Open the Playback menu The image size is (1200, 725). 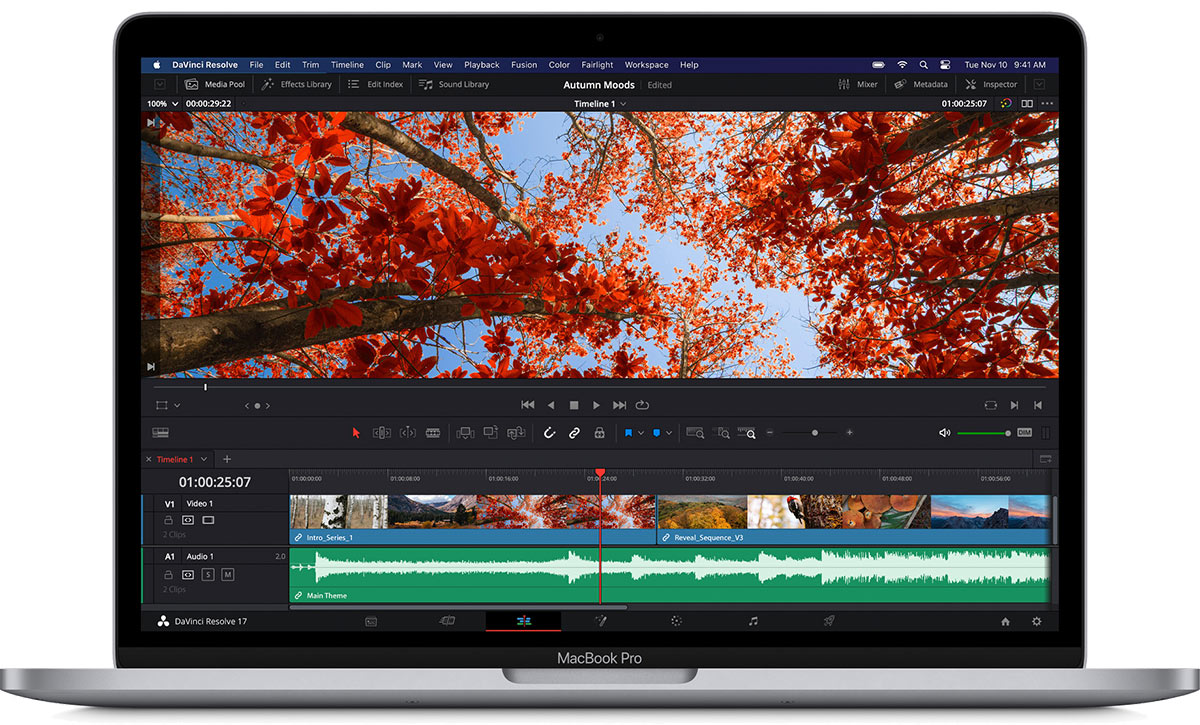481,65
